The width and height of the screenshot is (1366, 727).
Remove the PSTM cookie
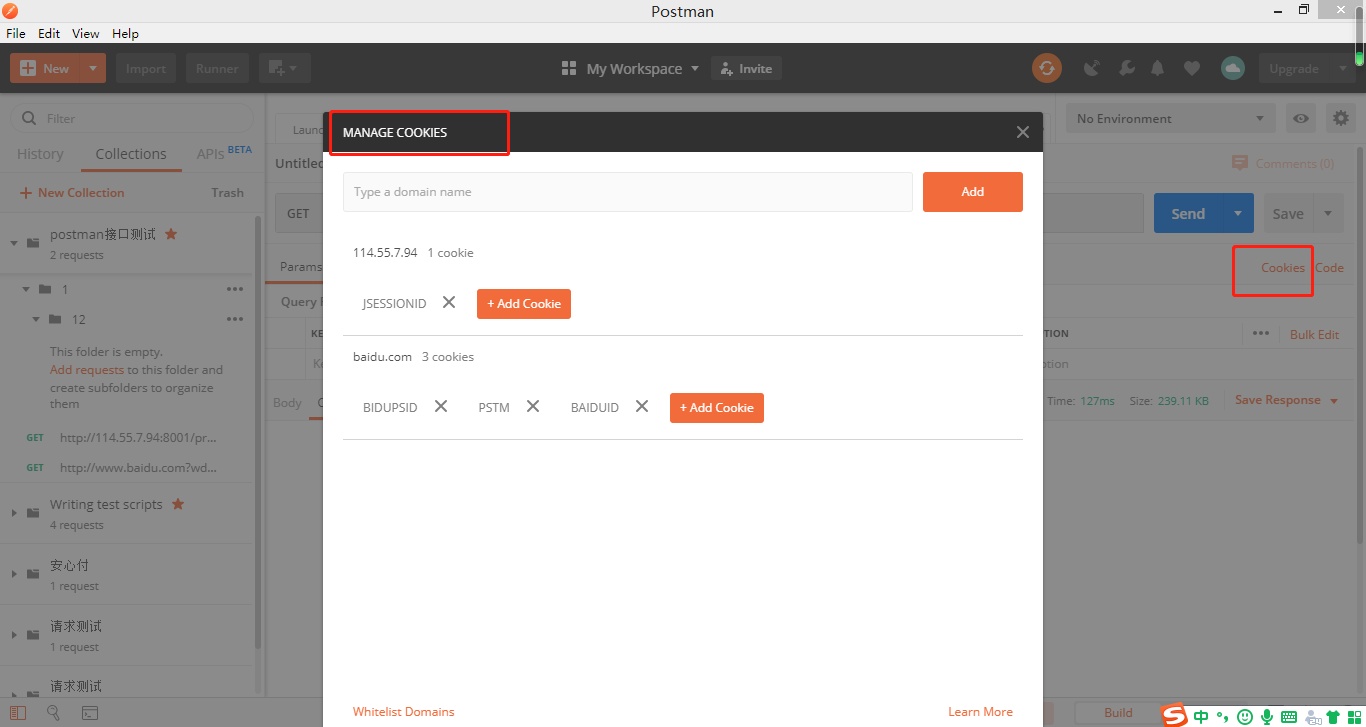click(x=533, y=406)
